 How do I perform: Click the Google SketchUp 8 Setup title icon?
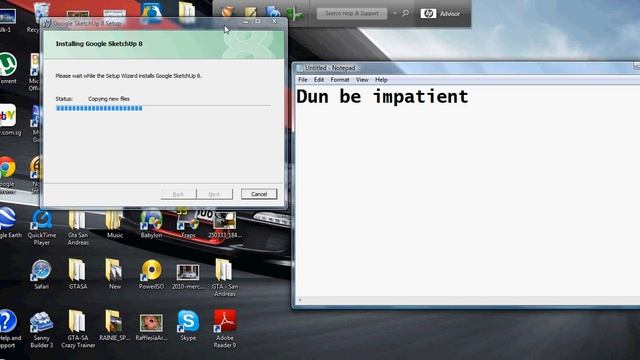click(47, 24)
